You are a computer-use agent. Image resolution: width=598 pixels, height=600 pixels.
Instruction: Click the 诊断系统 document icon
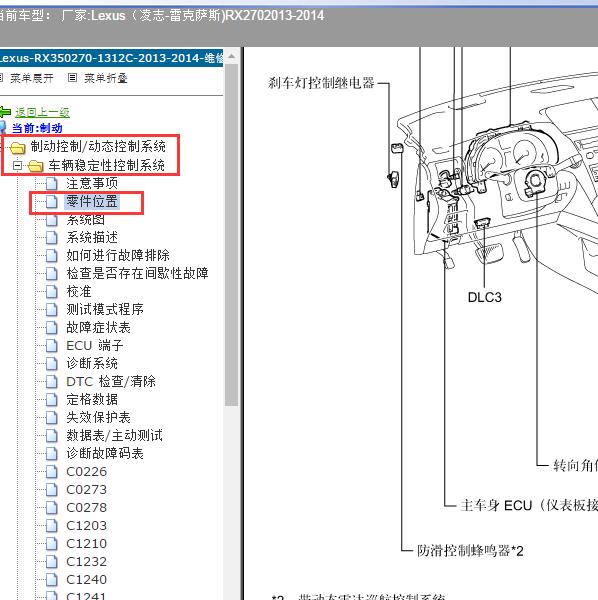pyautogui.click(x=52, y=364)
